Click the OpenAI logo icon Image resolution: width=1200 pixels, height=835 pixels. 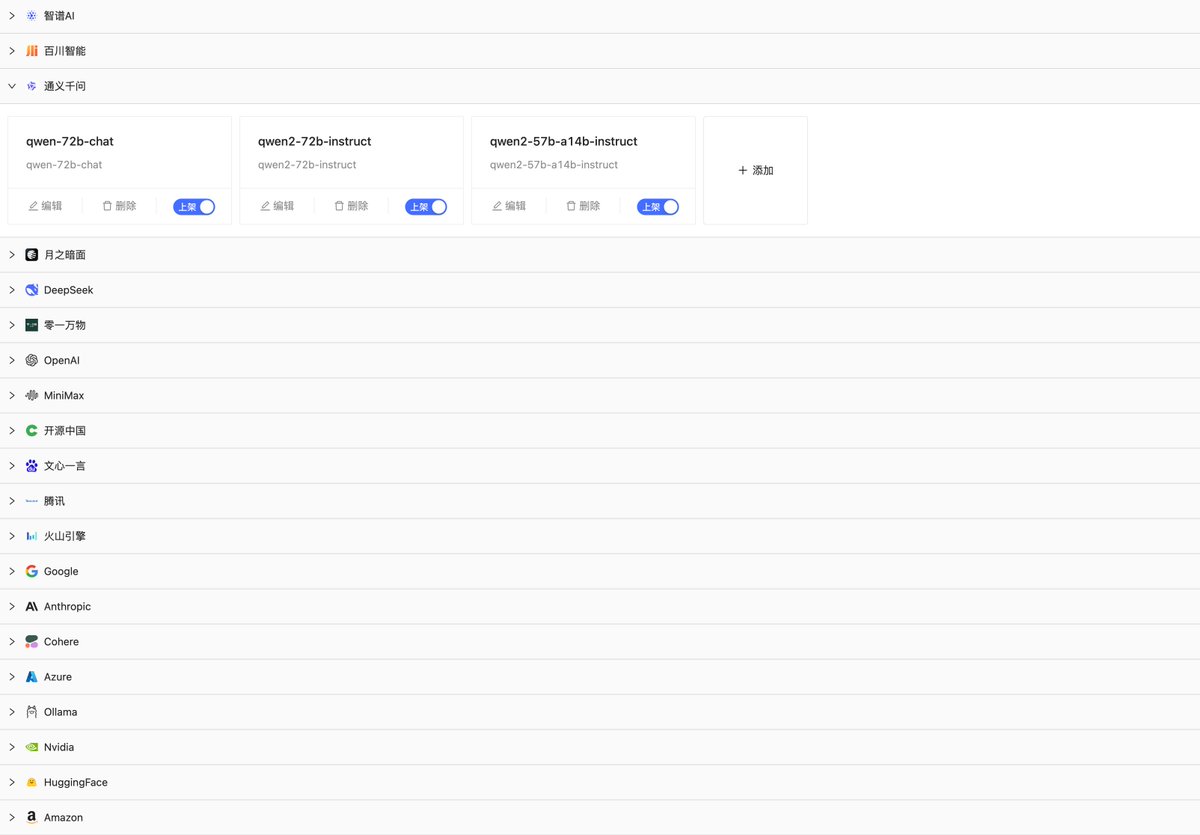pyautogui.click(x=32, y=360)
